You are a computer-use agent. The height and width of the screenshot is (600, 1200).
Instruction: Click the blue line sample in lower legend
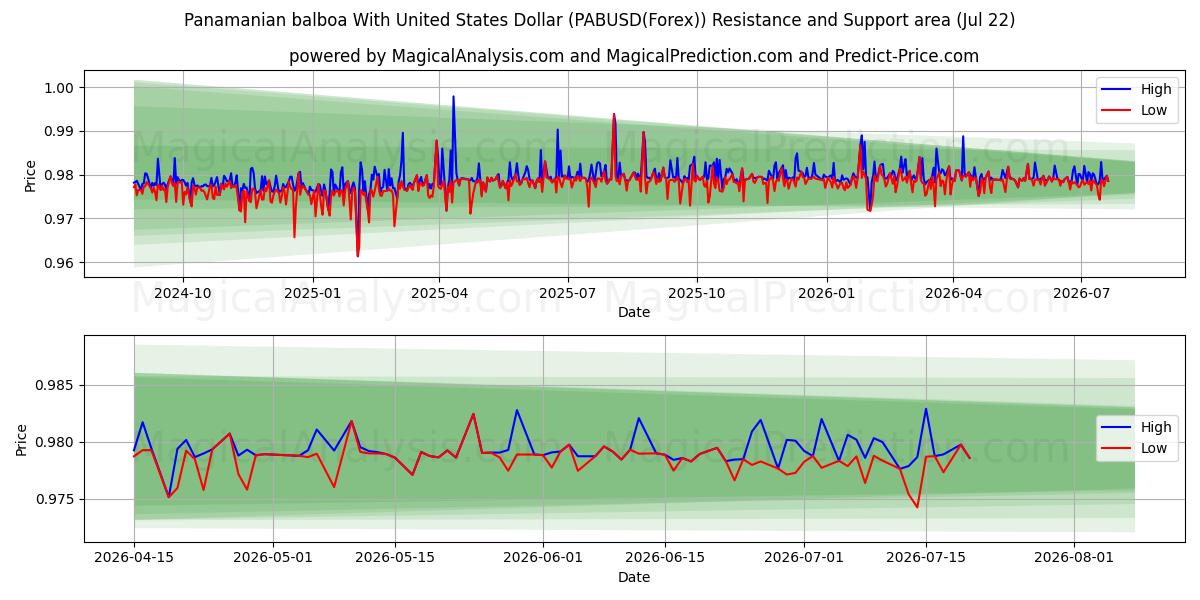point(1117,427)
